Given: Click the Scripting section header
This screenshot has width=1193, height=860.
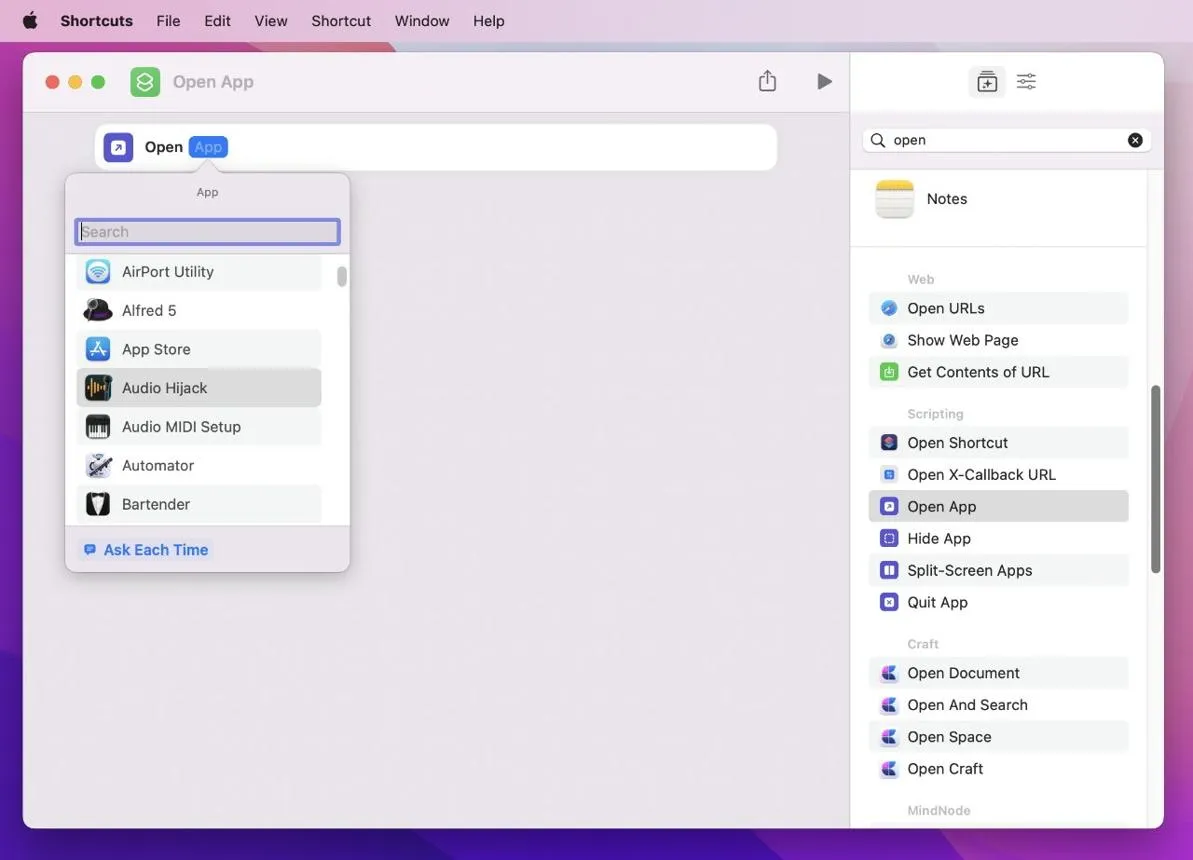Looking at the screenshot, I should (x=935, y=414).
